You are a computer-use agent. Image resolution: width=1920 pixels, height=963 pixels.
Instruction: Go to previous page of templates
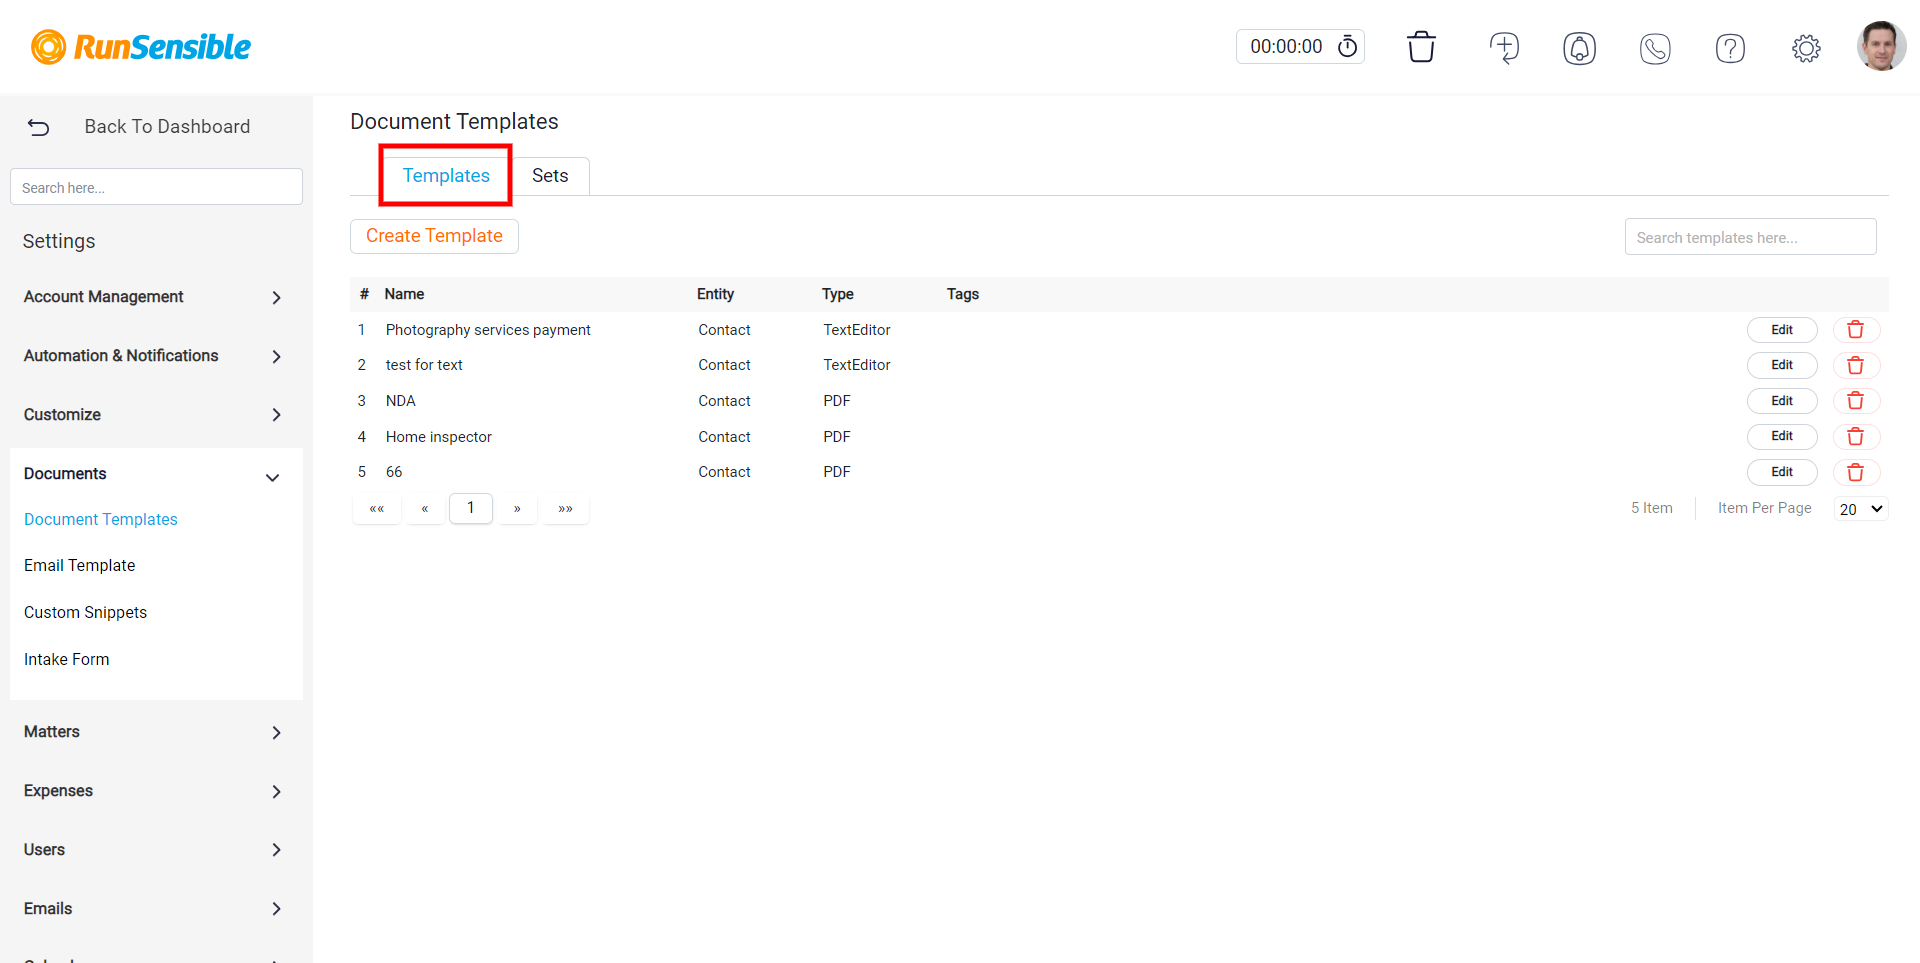point(425,509)
